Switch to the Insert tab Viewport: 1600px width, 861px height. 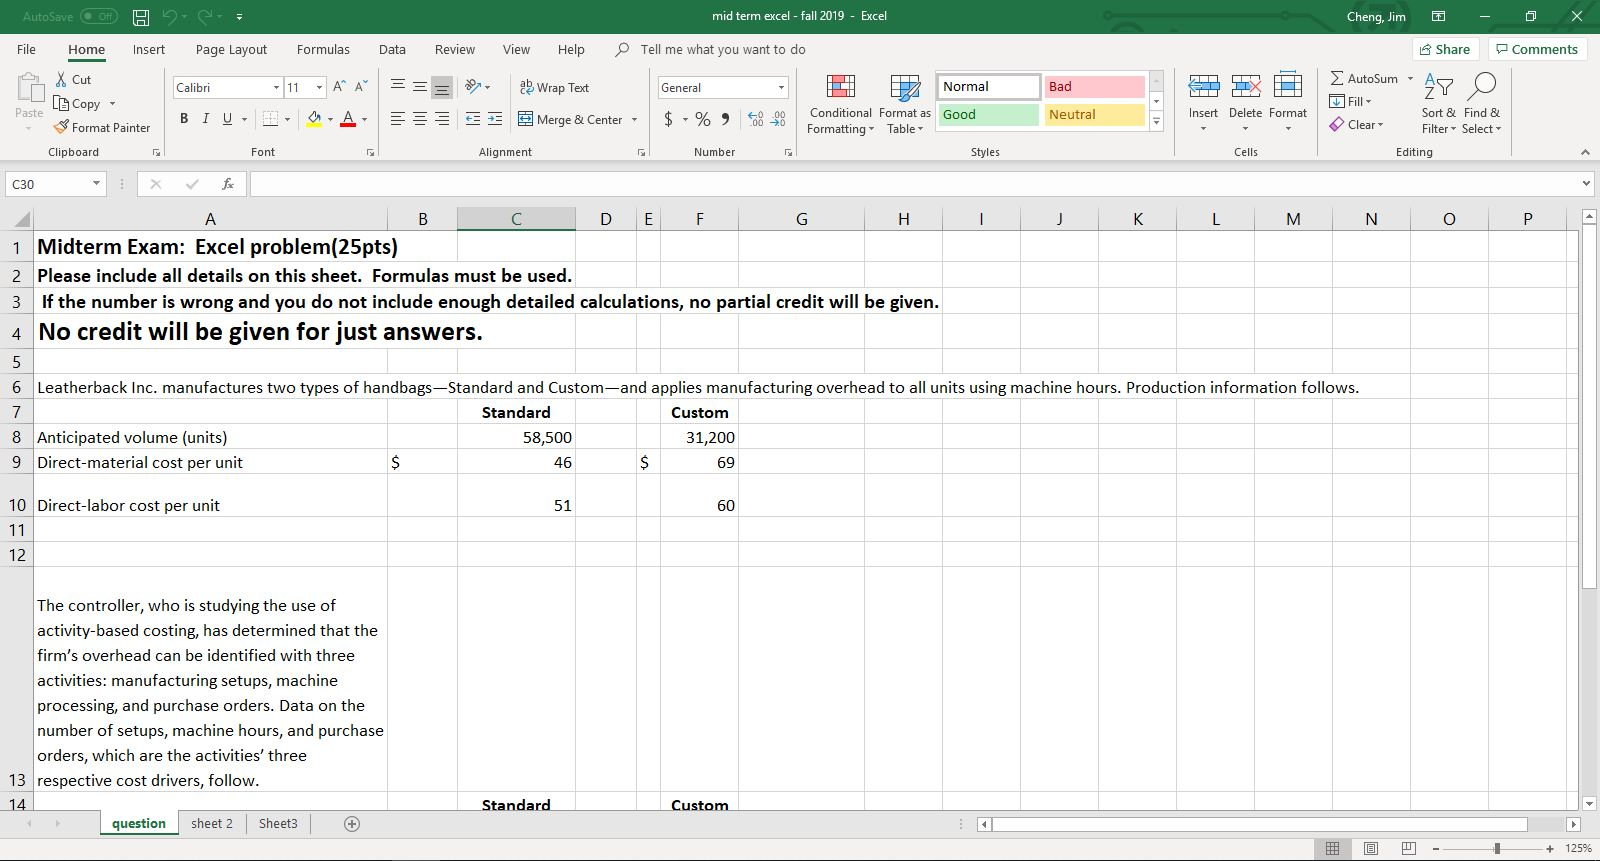click(149, 49)
